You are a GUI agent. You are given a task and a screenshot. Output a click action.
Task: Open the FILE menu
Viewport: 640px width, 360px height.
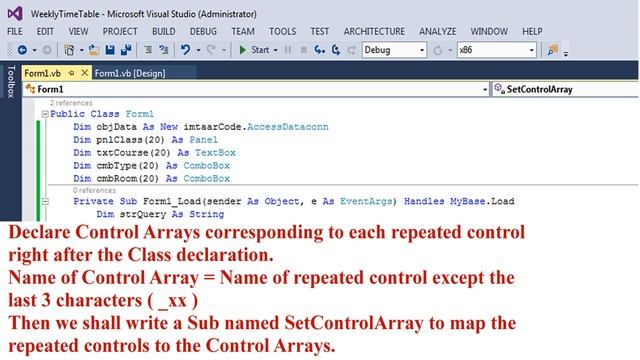click(x=15, y=31)
